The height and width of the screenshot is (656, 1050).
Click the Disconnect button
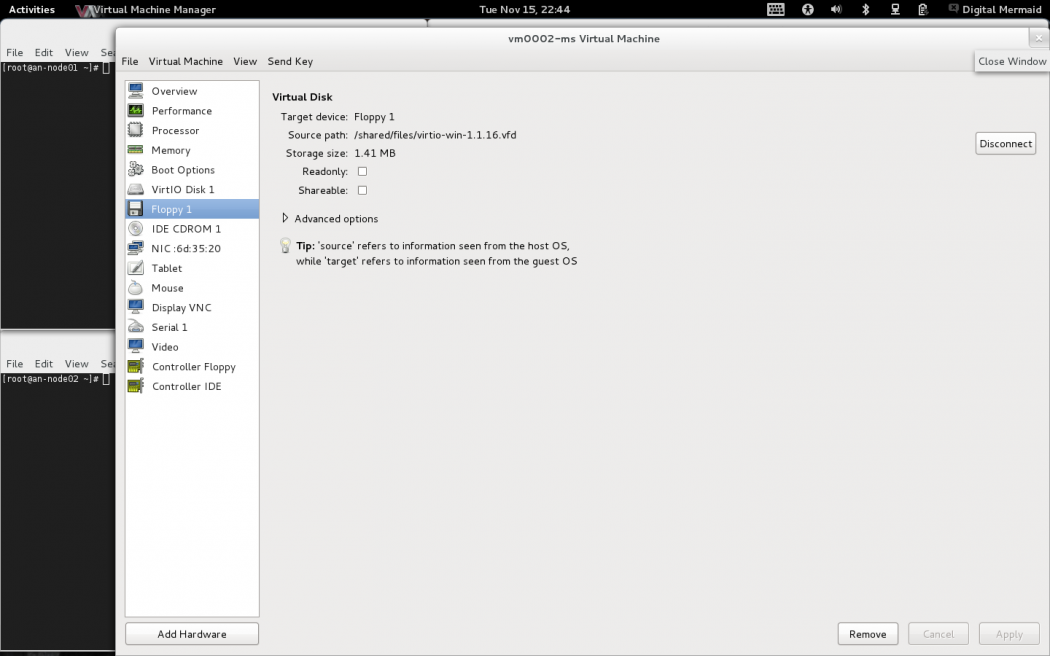[x=1005, y=144]
